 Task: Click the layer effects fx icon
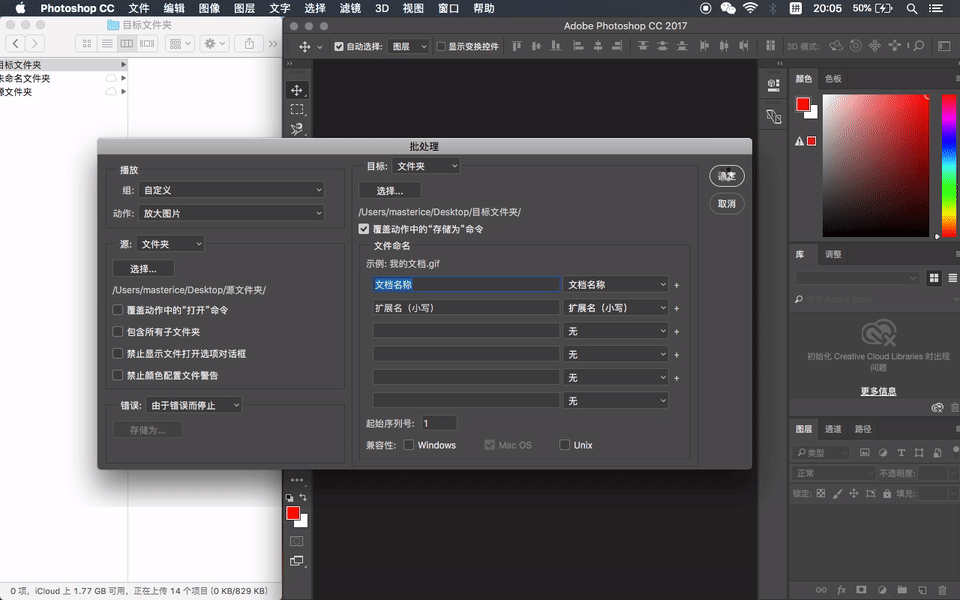pyautogui.click(x=841, y=590)
